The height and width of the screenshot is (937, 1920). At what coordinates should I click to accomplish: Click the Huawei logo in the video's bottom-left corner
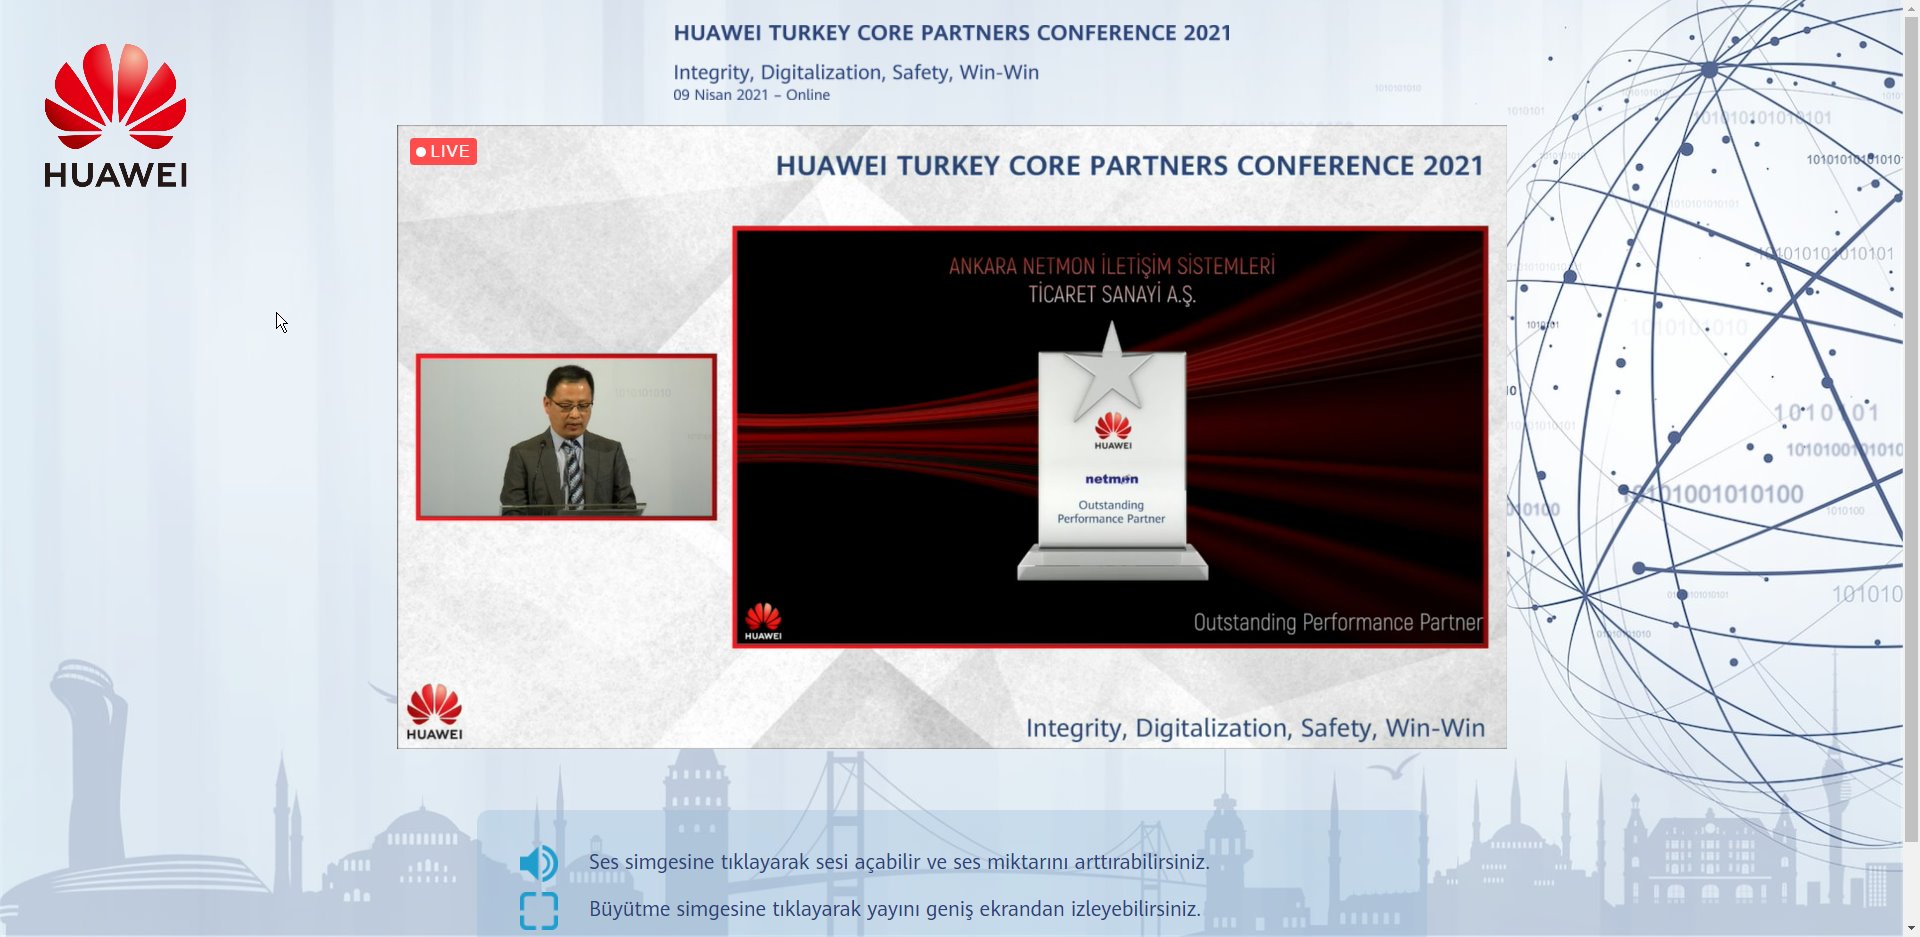tap(434, 712)
